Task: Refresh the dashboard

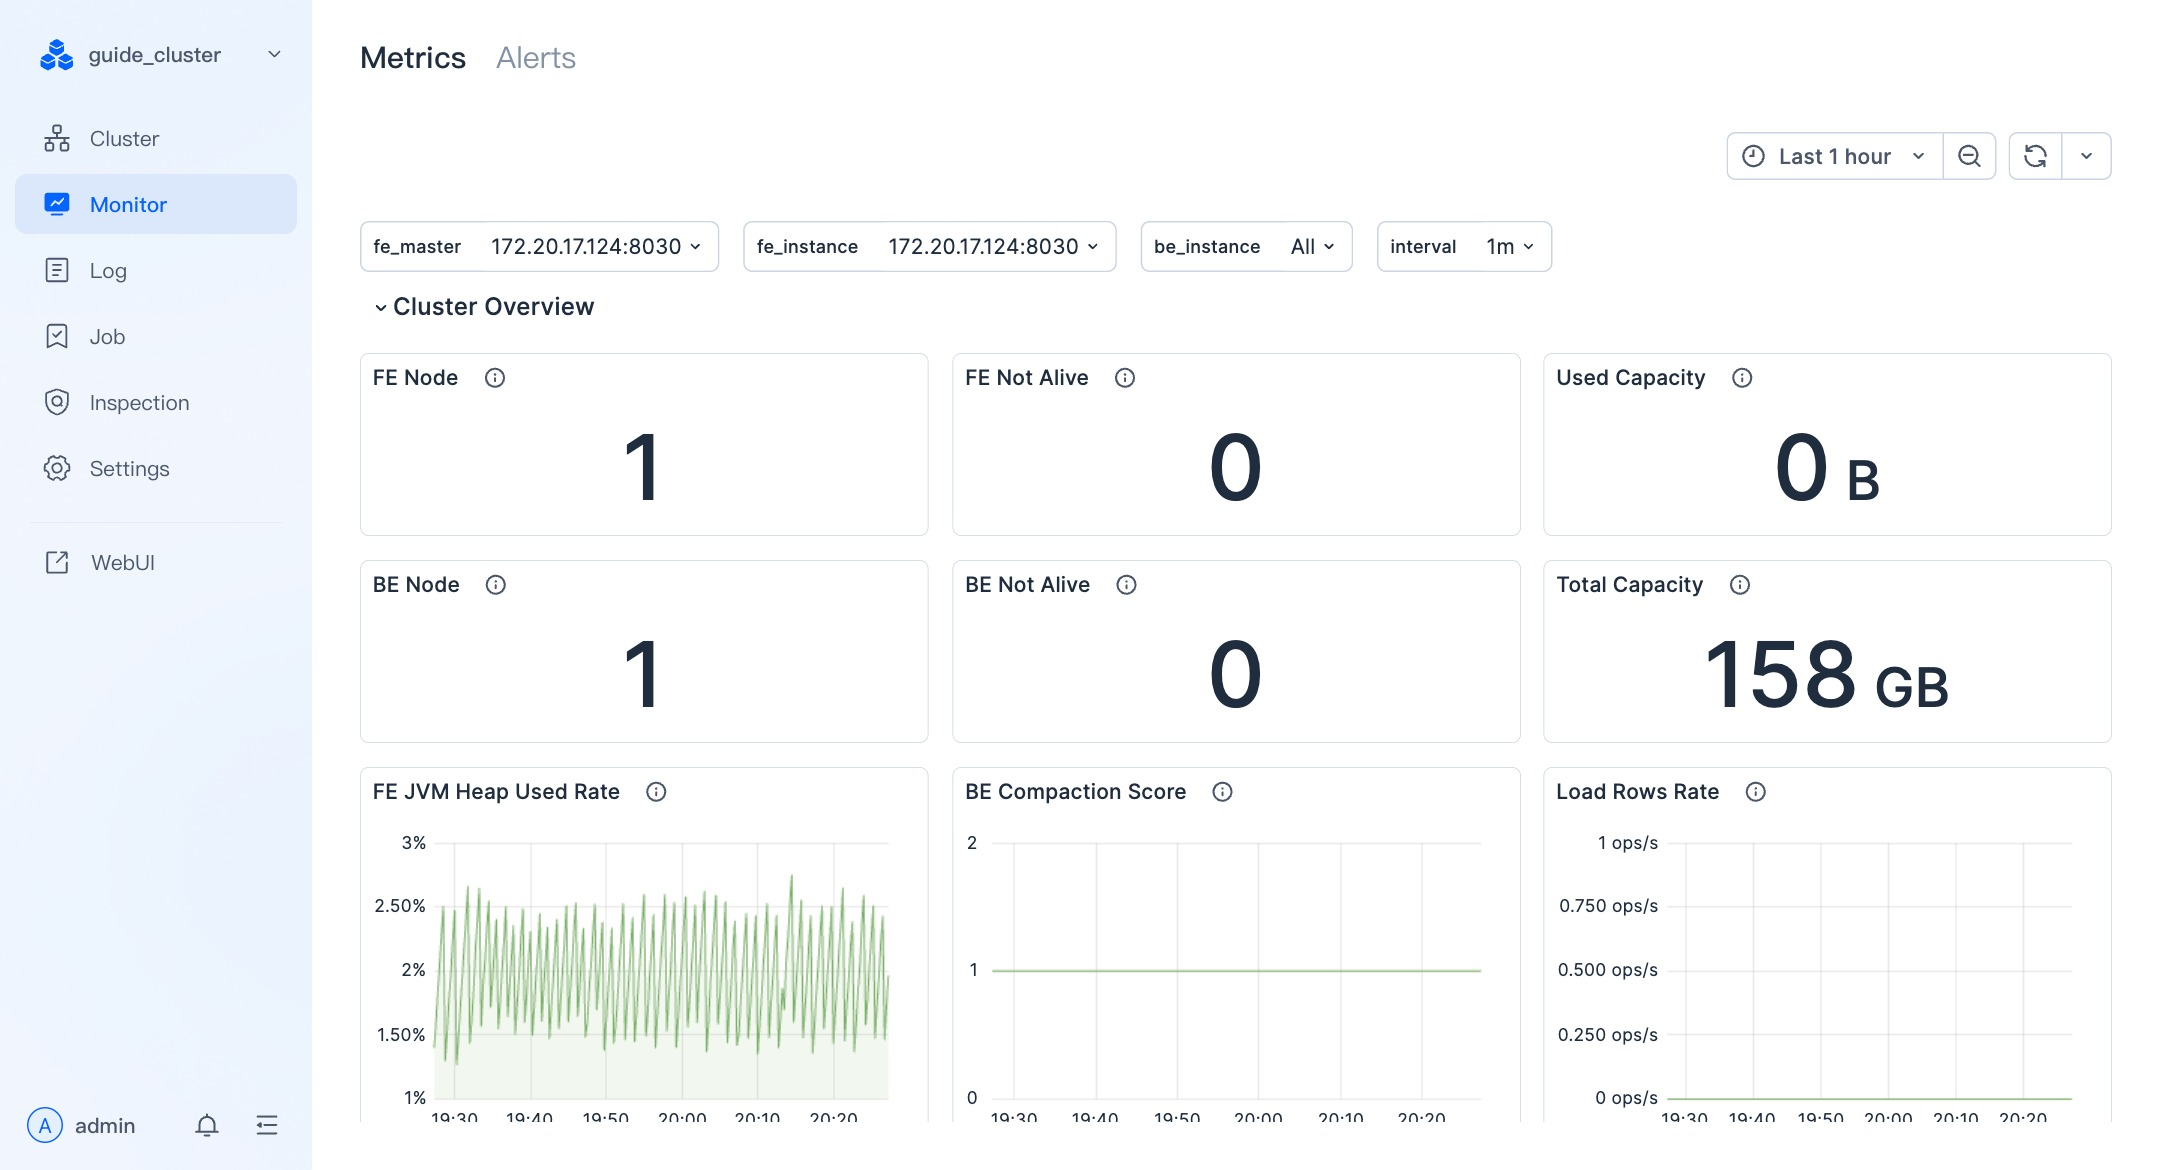Action: pyautogui.click(x=2035, y=156)
